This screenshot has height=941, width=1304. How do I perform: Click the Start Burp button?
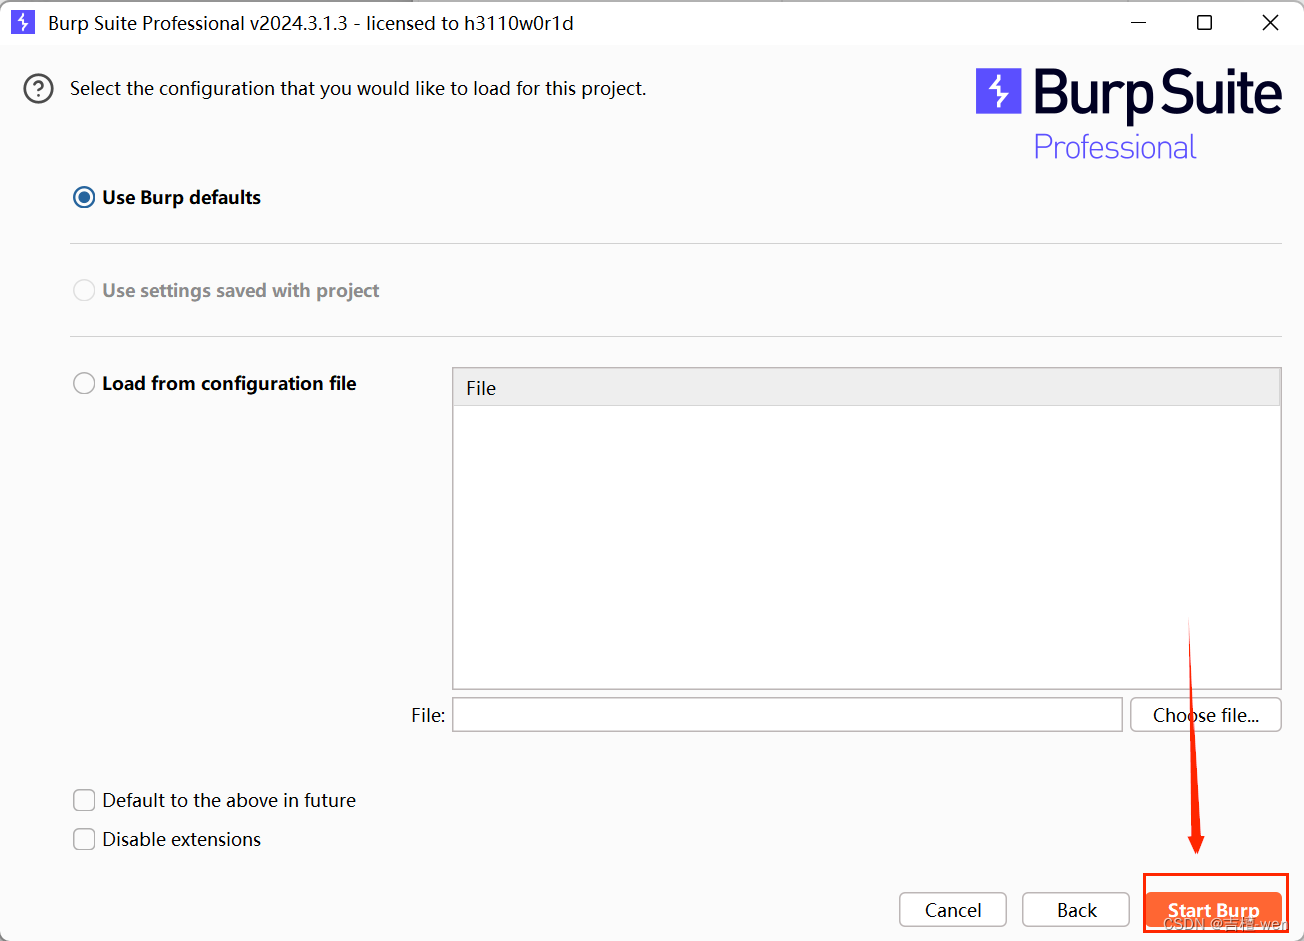[1213, 910]
